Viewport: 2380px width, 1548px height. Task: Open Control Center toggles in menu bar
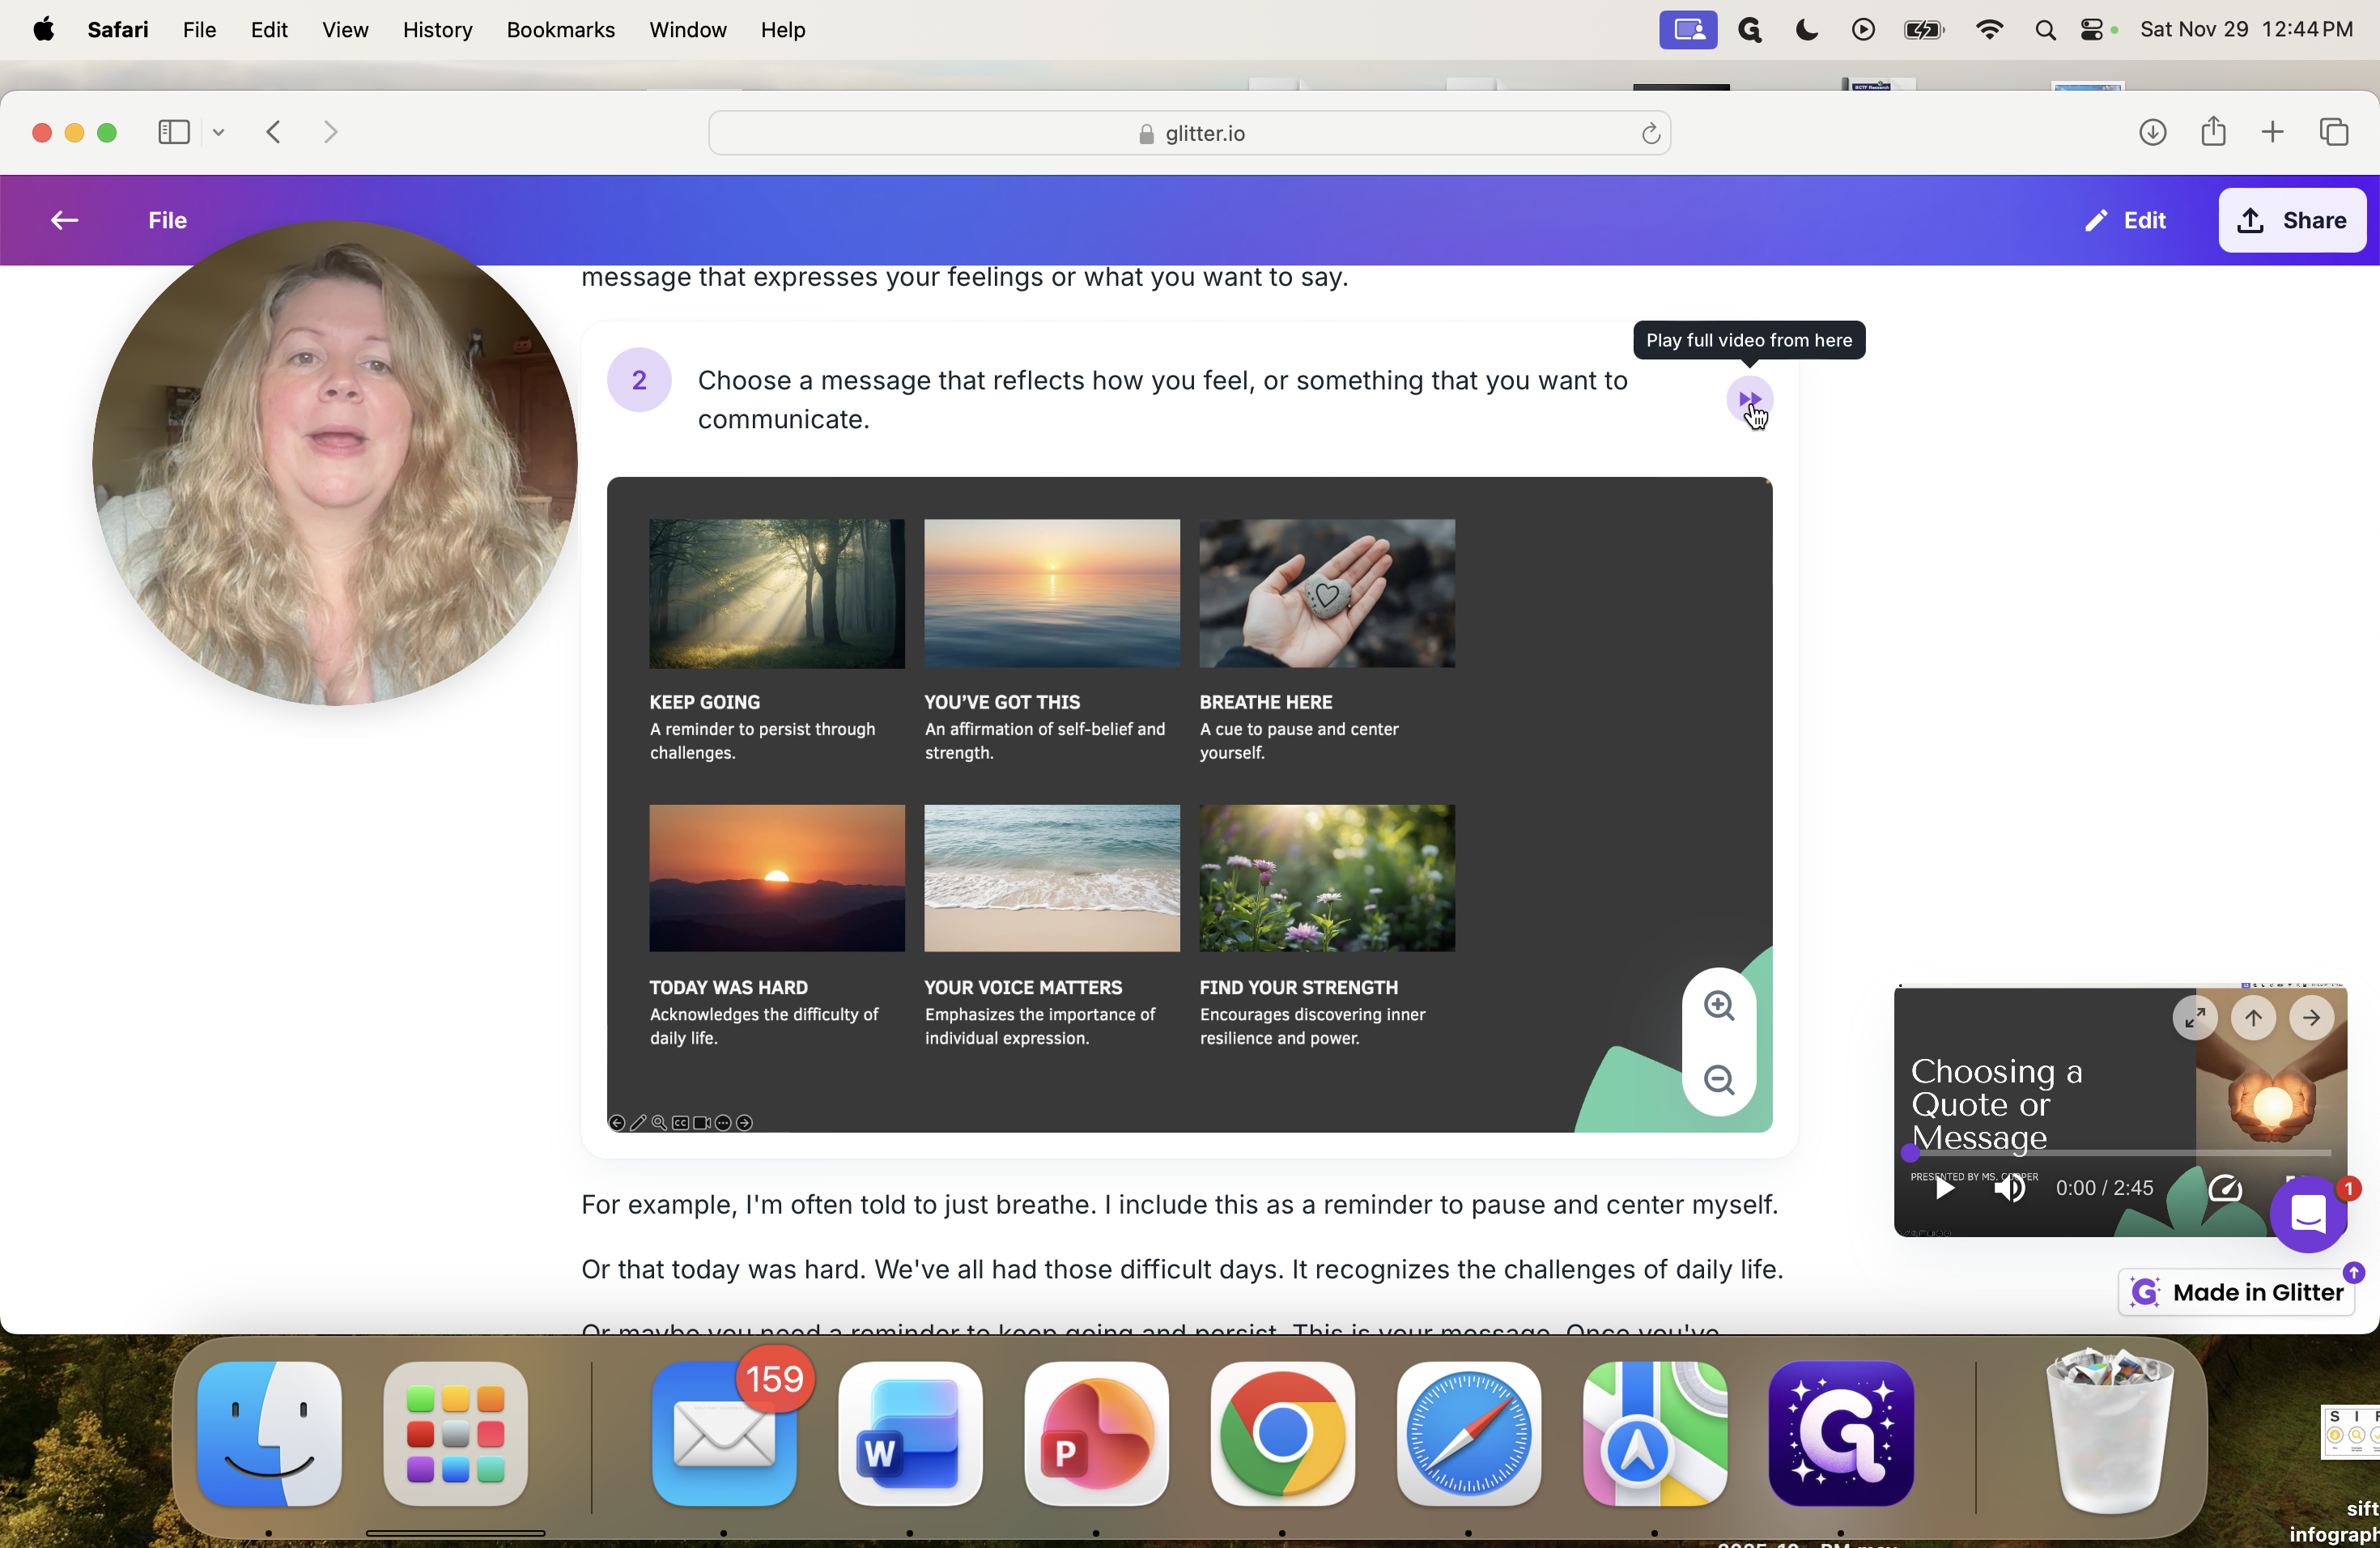tap(2091, 30)
